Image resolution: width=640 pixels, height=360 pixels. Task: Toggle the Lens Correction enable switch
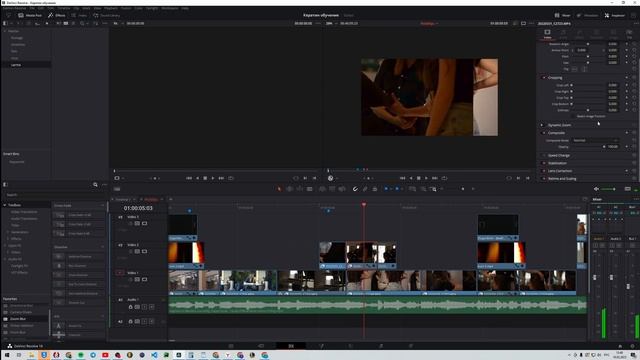point(544,171)
